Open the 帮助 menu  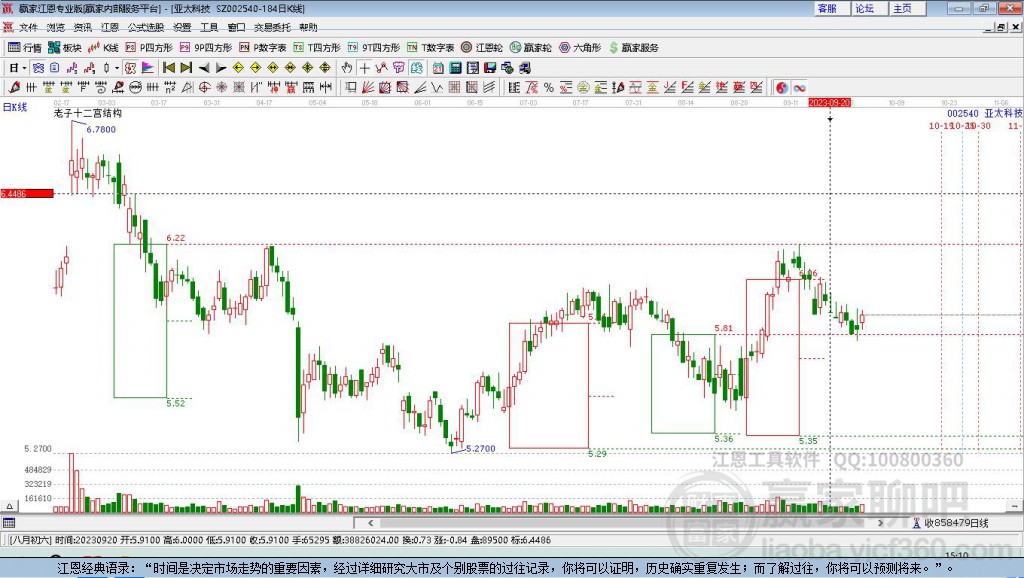308,27
